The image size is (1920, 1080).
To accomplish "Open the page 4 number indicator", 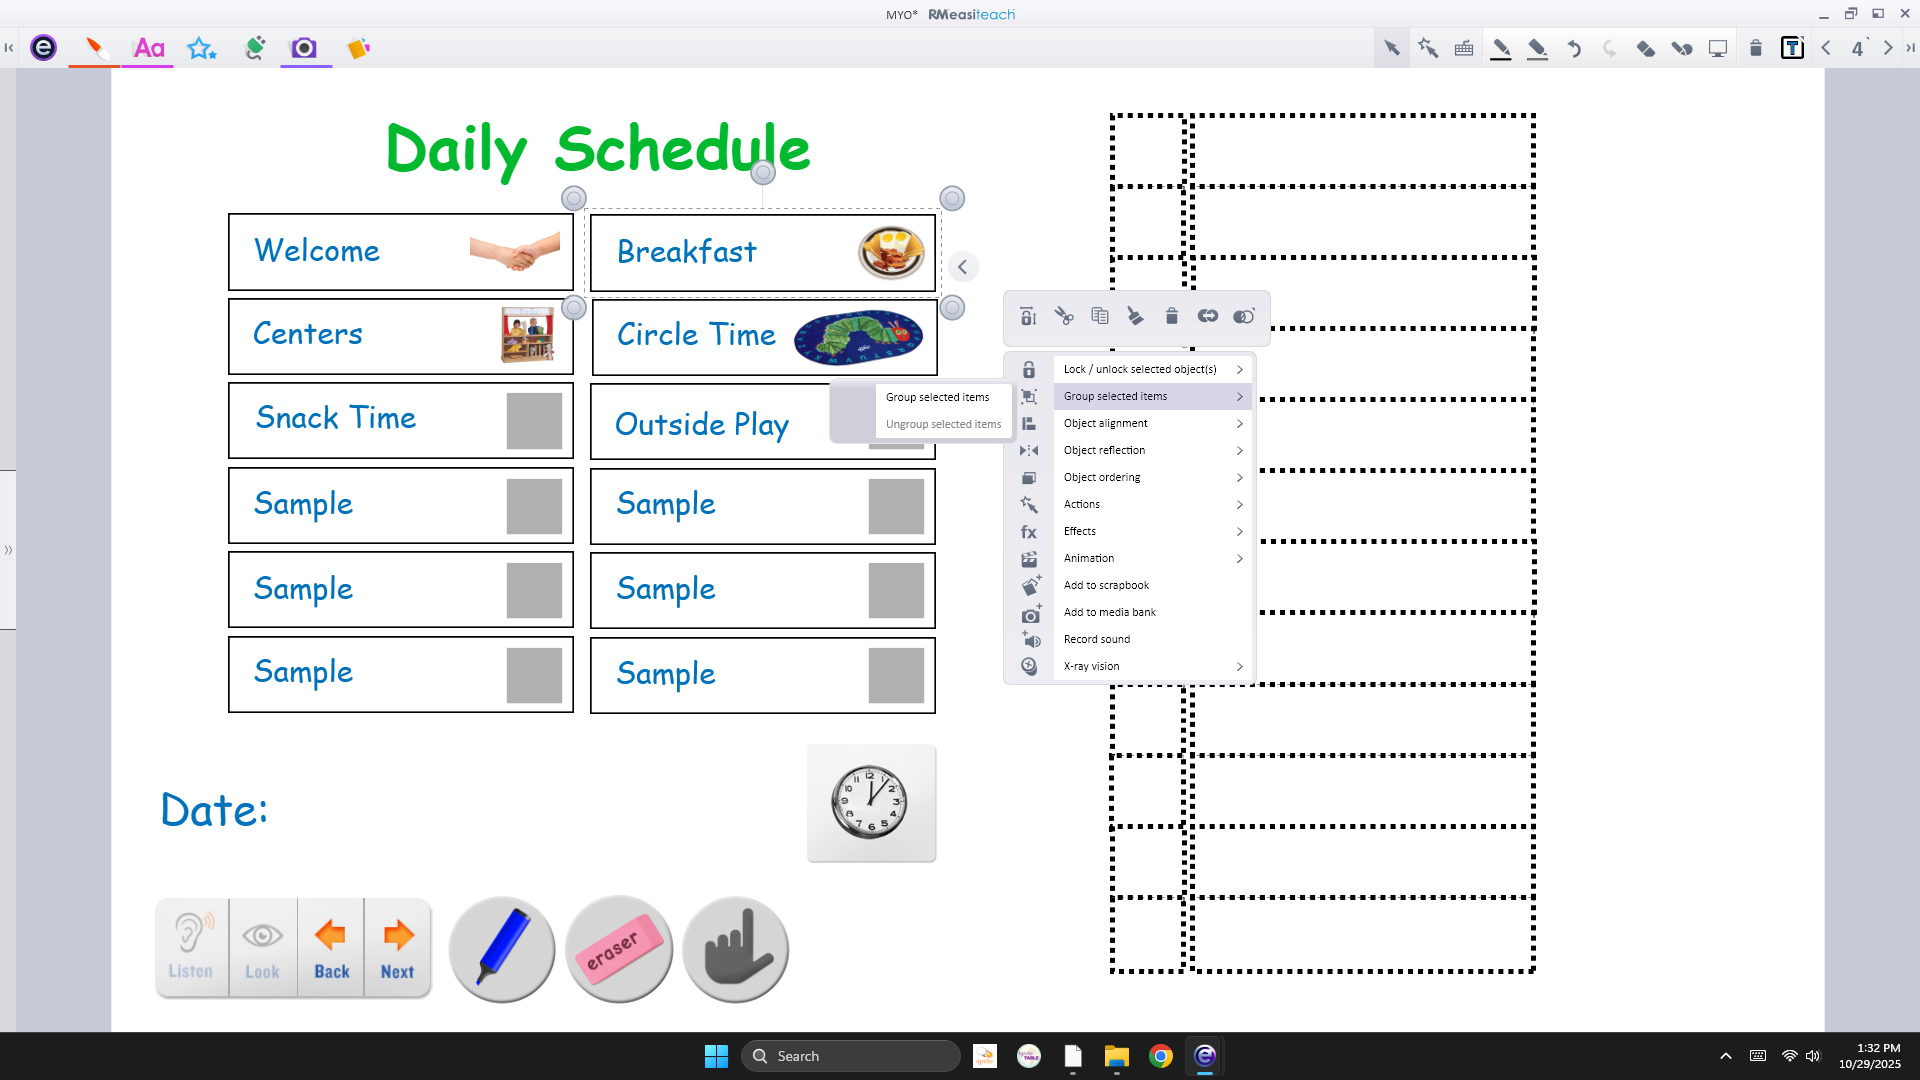I will coord(1858,48).
